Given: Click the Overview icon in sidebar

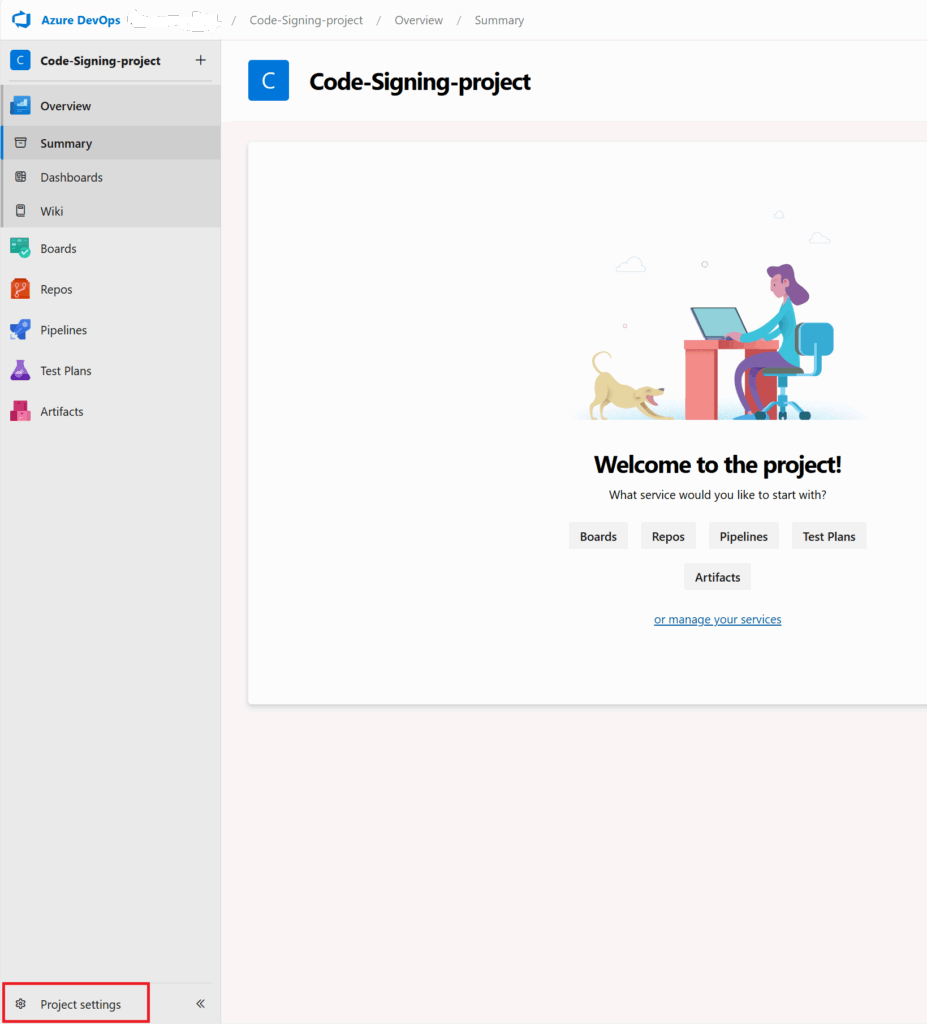Looking at the screenshot, I should [20, 106].
